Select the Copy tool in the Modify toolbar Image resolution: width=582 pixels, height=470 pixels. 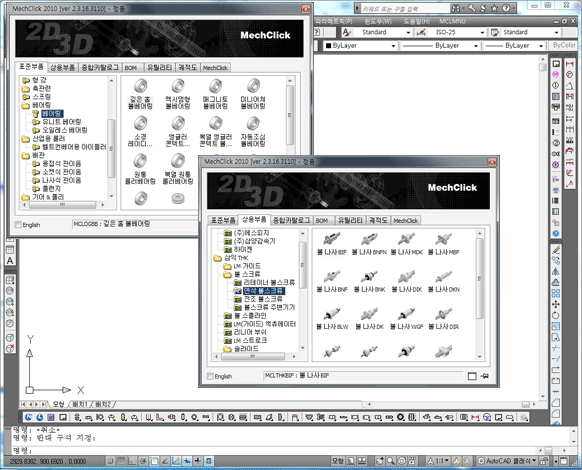(x=556, y=261)
